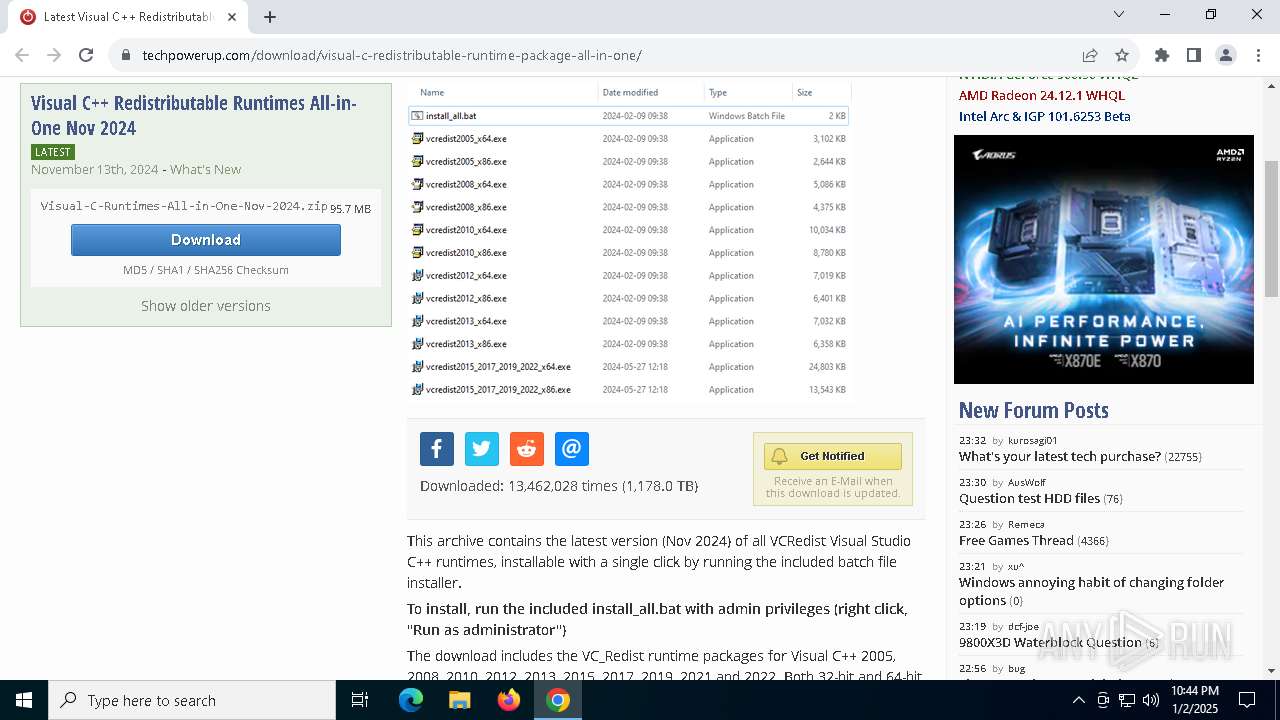Show hidden tray icons chevron
Screen dimensions: 1280x720
1078,700
